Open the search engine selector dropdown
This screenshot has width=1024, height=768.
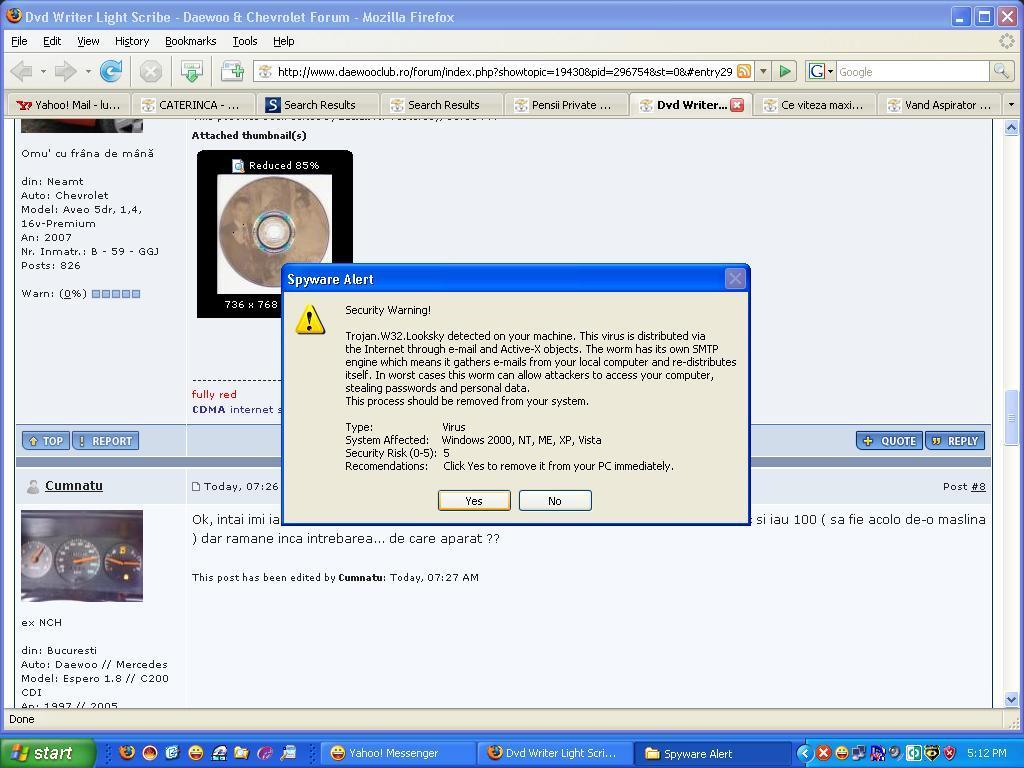821,71
